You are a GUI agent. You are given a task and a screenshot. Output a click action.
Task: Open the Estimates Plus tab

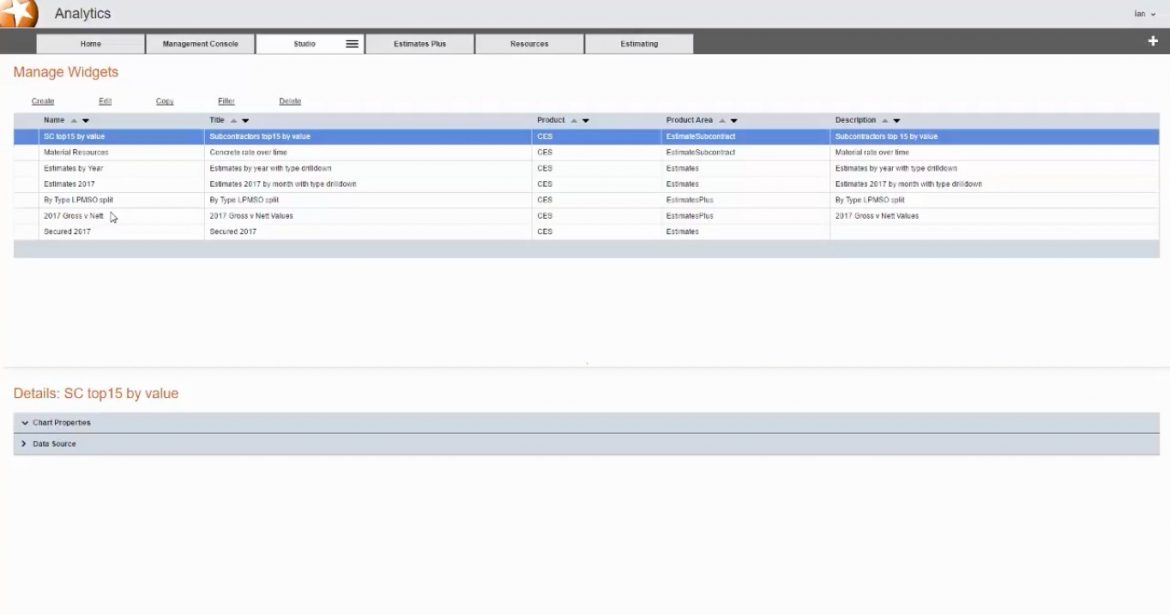[x=420, y=43]
